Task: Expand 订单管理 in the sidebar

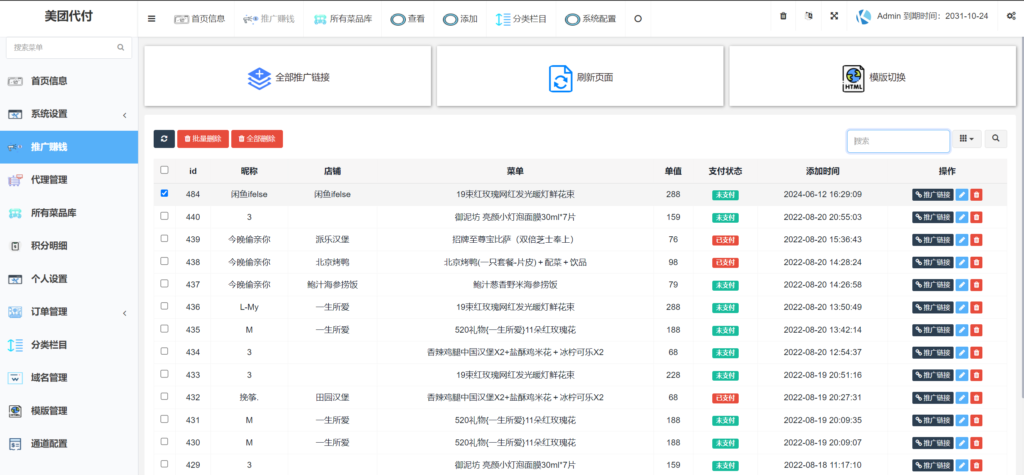Action: pyautogui.click(x=68, y=312)
